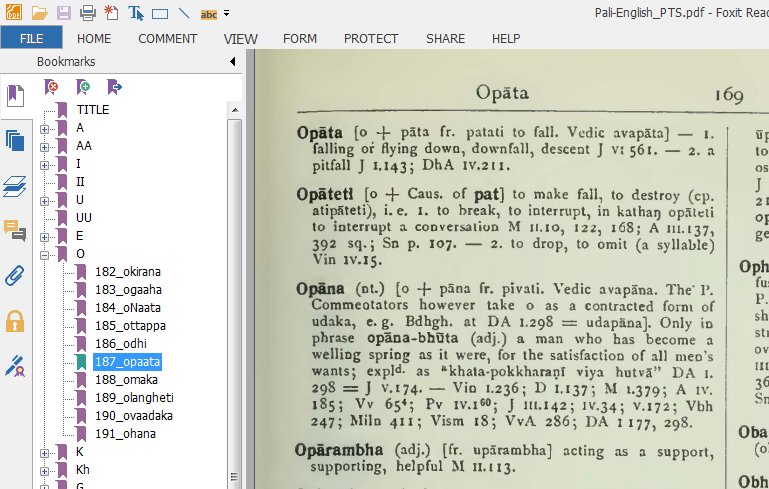This screenshot has width=769, height=489.
Task: Jump to bookmark 191_ohana
Action: point(126,434)
